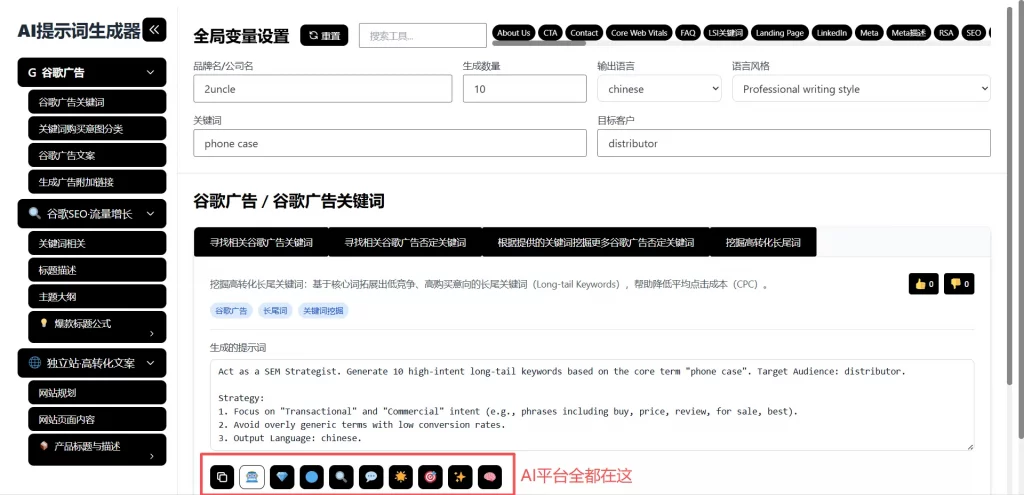This screenshot has height=495, width=1024.
Task: Open prompt with the blue gem icon
Action: (x=282, y=477)
